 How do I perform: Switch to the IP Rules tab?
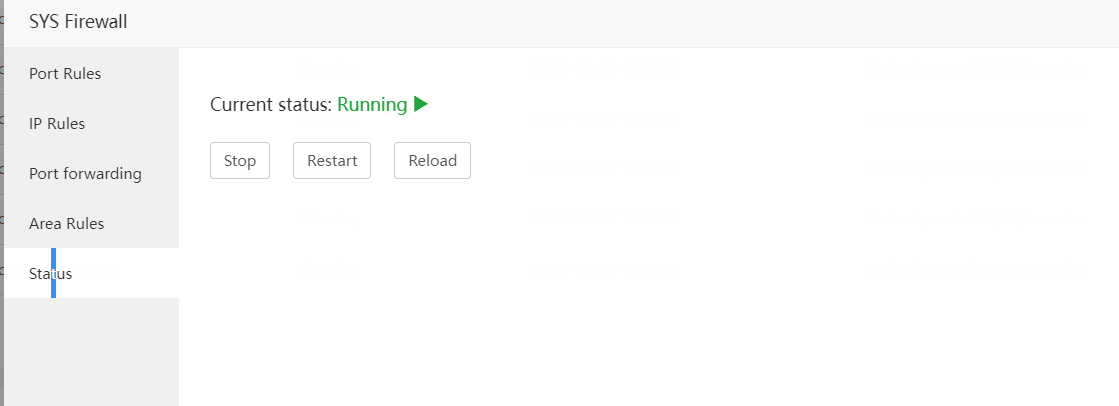tap(57, 124)
